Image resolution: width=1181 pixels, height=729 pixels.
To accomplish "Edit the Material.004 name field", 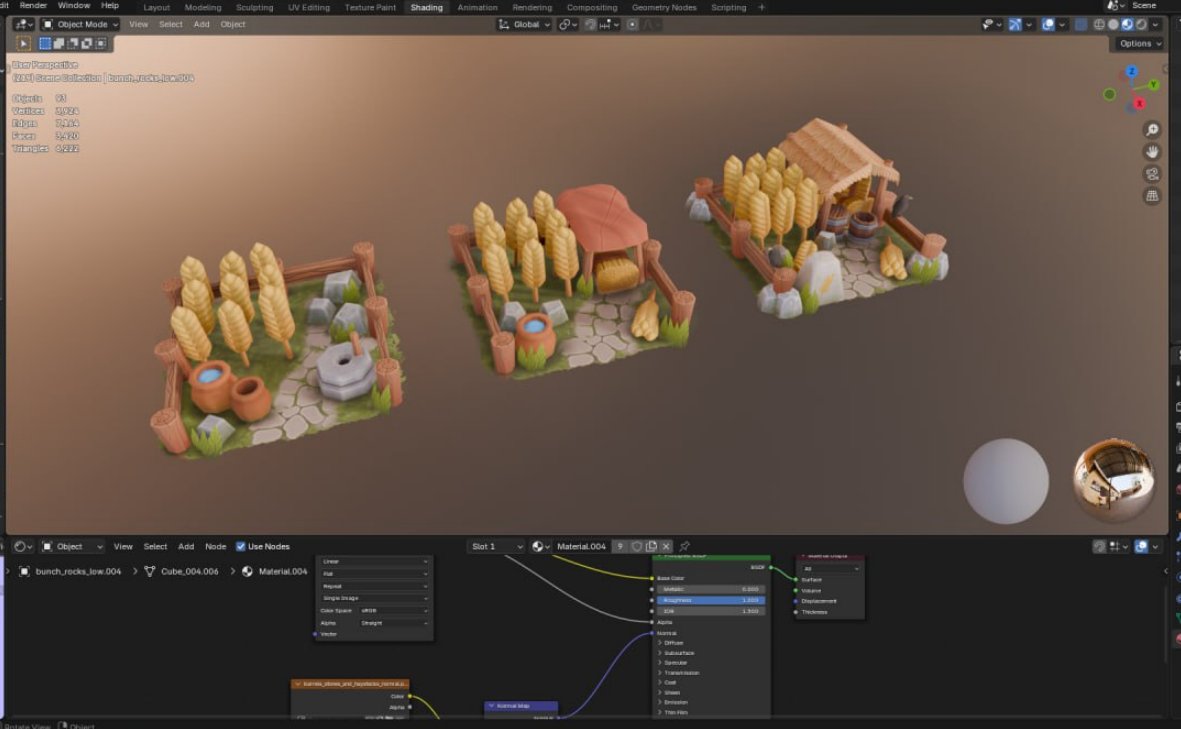I will pyautogui.click(x=581, y=547).
